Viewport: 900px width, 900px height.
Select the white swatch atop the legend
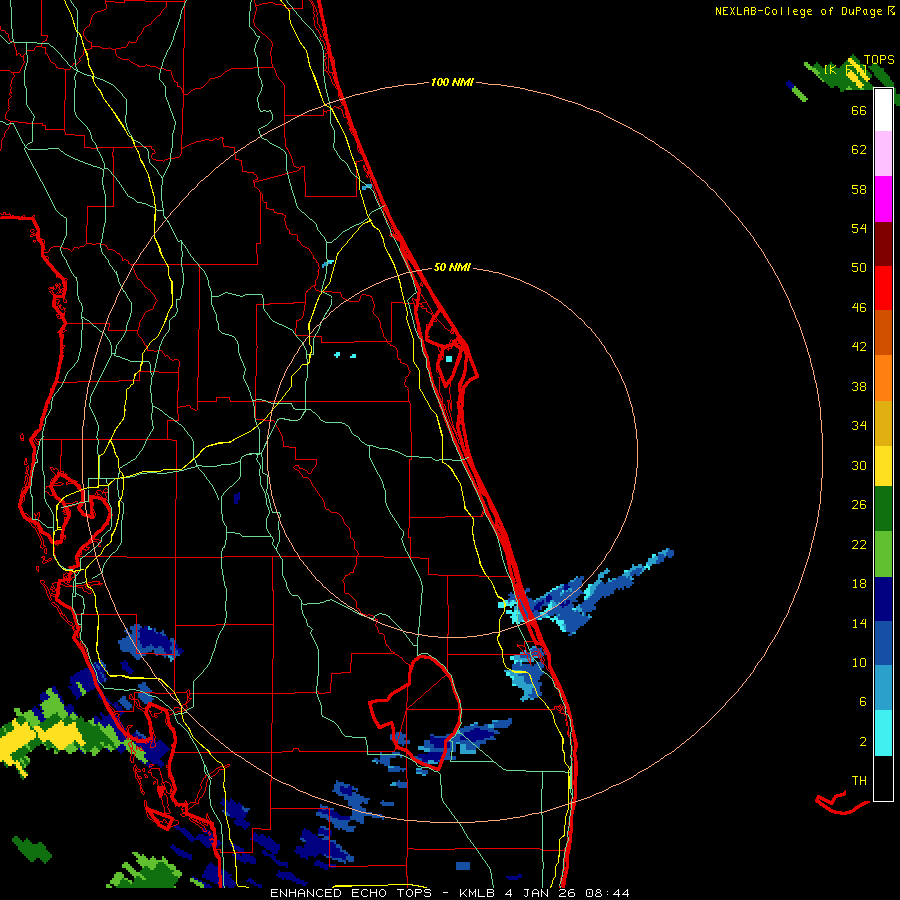[883, 110]
